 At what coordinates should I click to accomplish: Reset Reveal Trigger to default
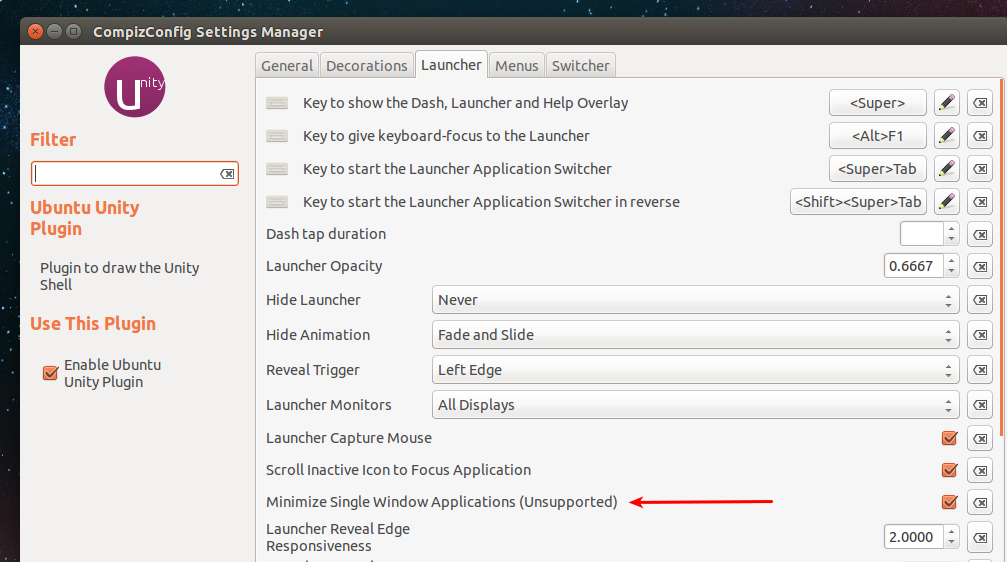(980, 370)
